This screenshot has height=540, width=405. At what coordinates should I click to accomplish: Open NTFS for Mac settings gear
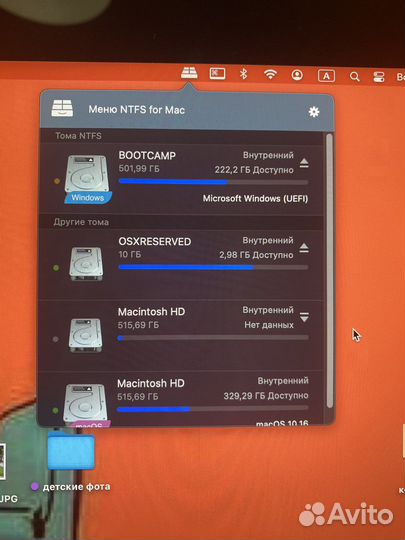point(313,112)
